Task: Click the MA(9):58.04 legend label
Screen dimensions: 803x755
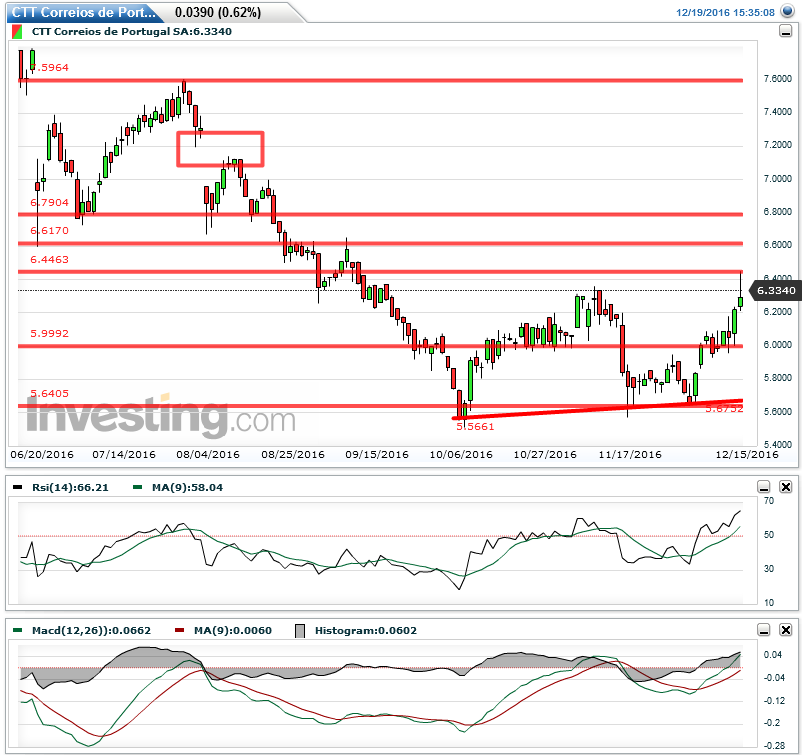Action: 187,487
